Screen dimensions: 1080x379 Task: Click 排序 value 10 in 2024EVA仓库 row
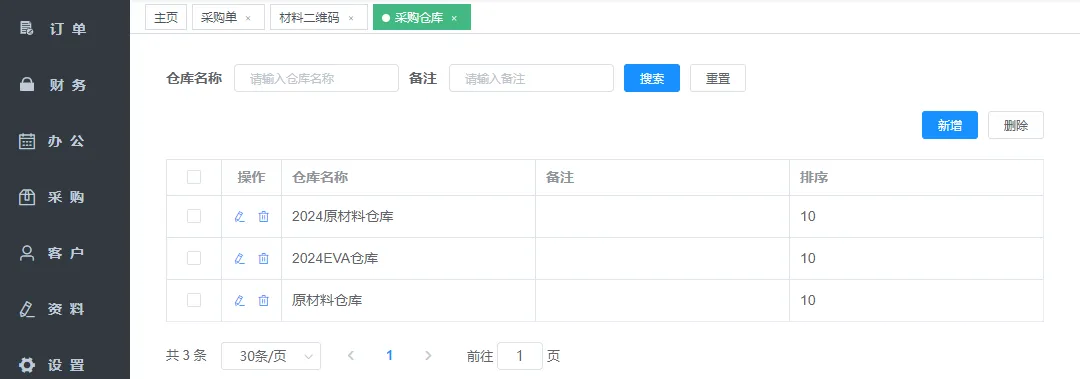(808, 258)
